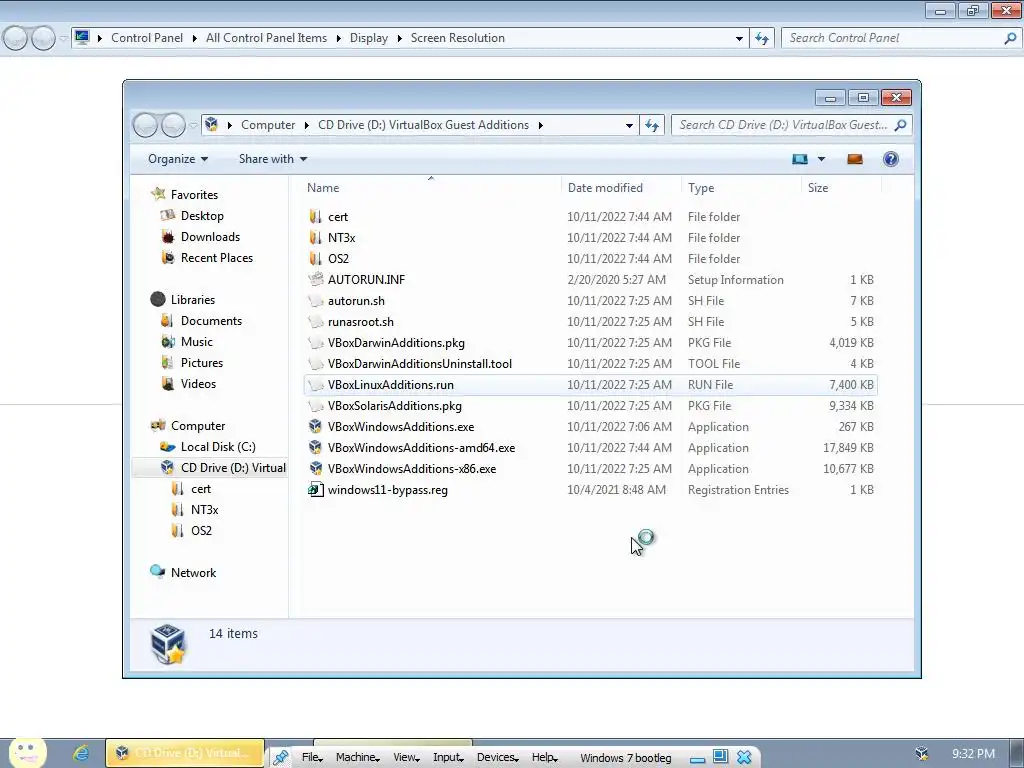Select Videos library in navigation pane

tap(198, 383)
